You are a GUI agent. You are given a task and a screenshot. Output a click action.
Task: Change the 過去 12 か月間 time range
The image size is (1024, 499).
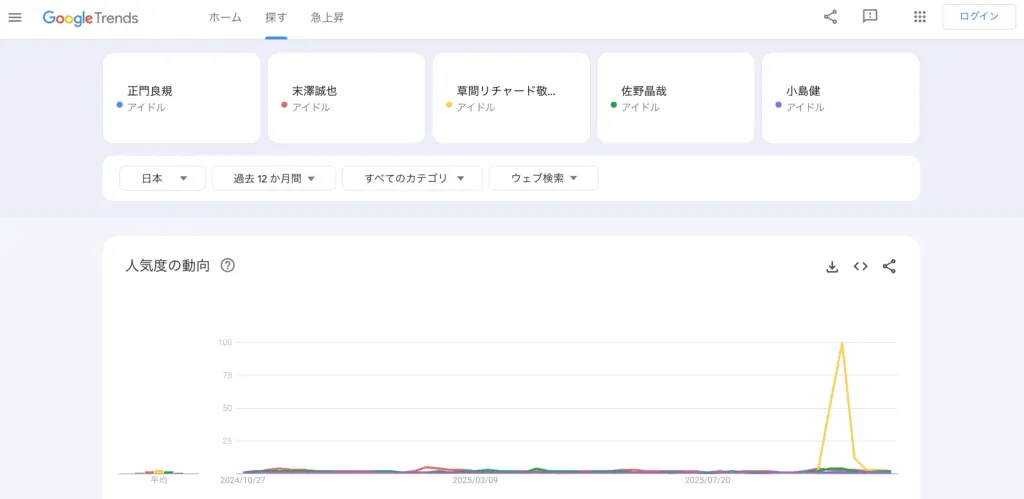click(274, 178)
